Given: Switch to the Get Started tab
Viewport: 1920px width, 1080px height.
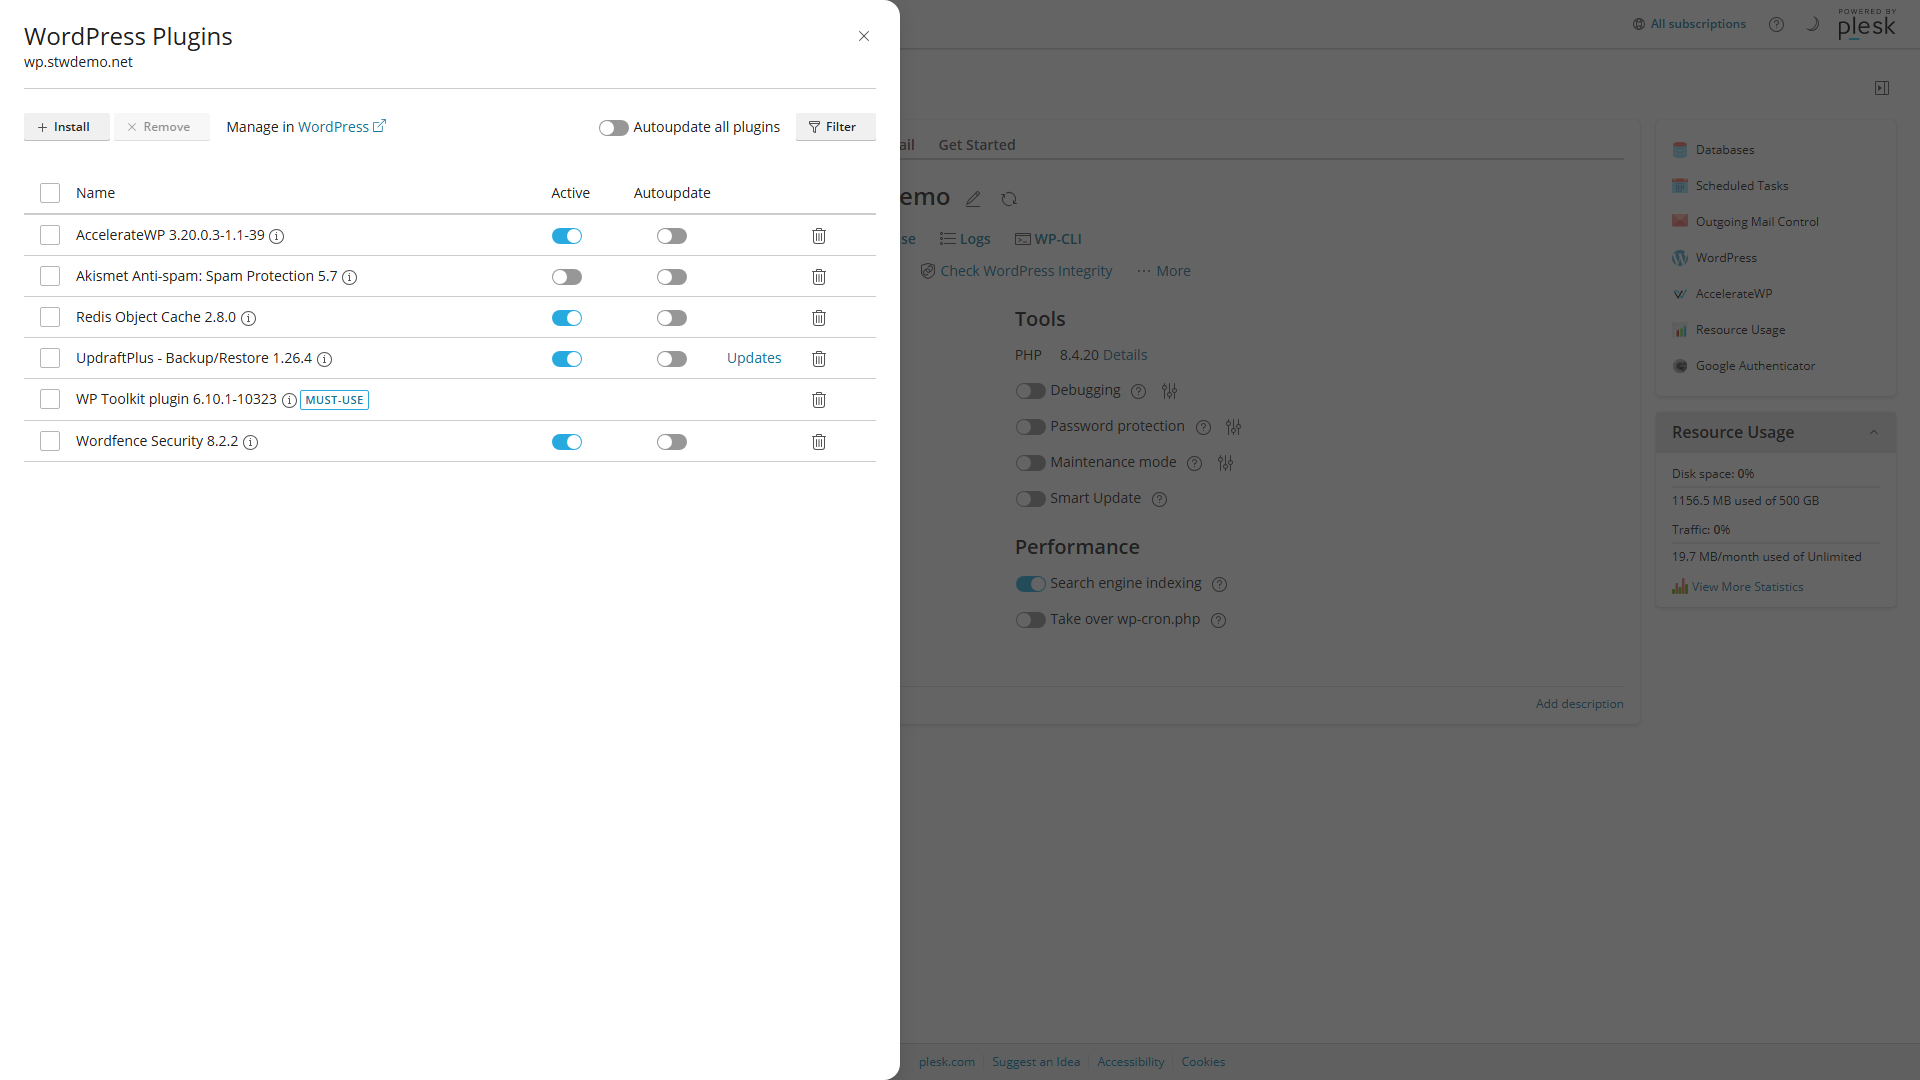Looking at the screenshot, I should click(x=977, y=145).
